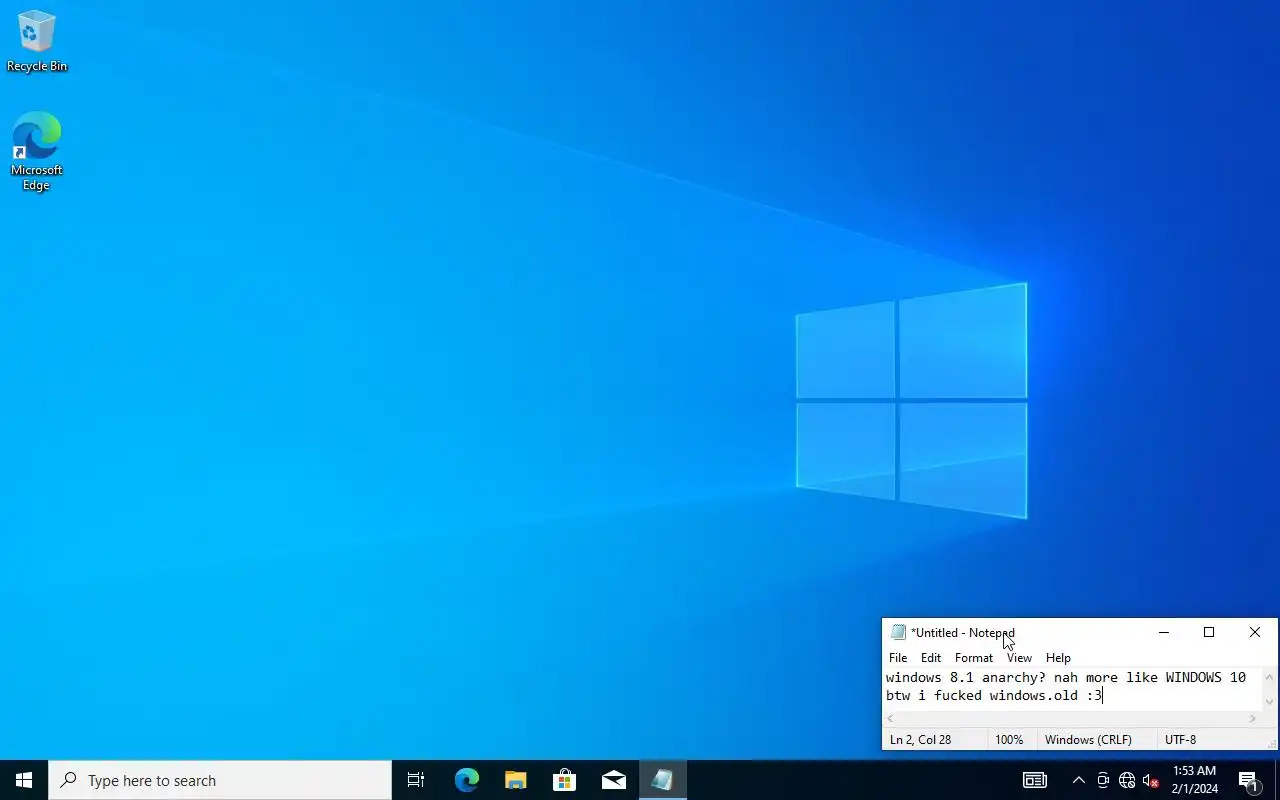Click the '*Untitled - Notepad' title text
The width and height of the screenshot is (1280, 800).
tap(963, 633)
